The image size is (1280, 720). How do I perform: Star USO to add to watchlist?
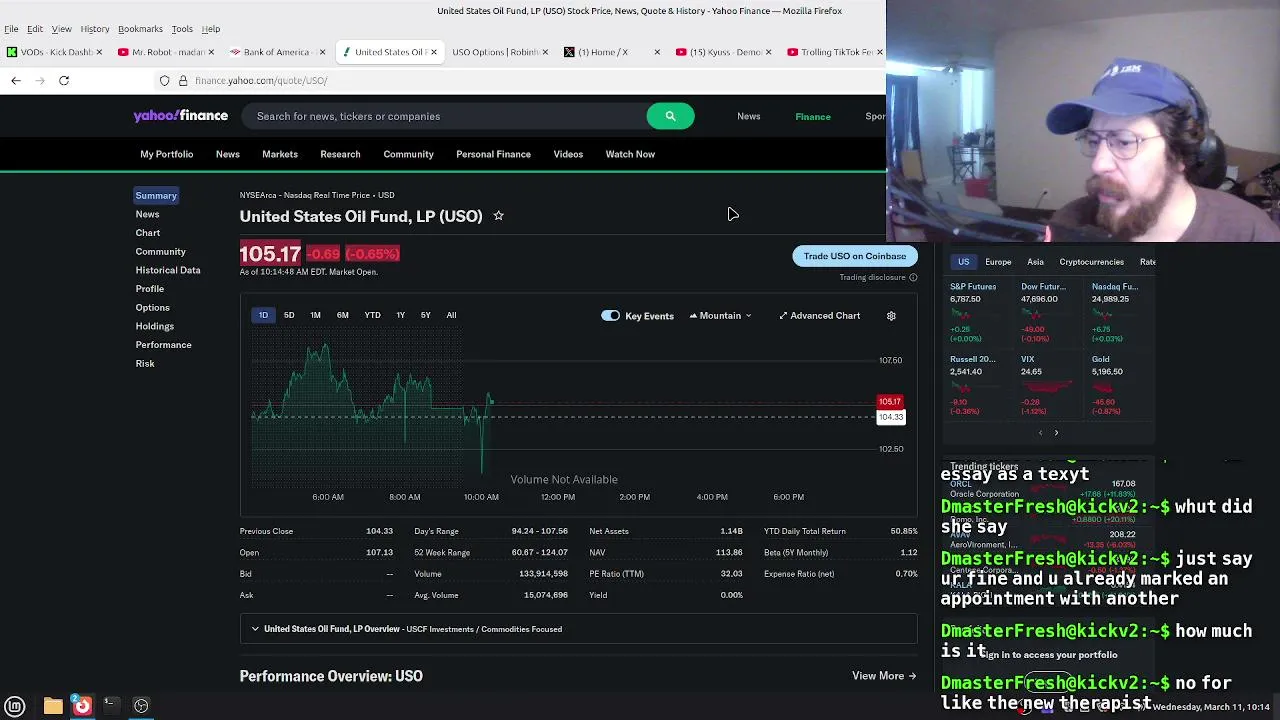tap(498, 216)
